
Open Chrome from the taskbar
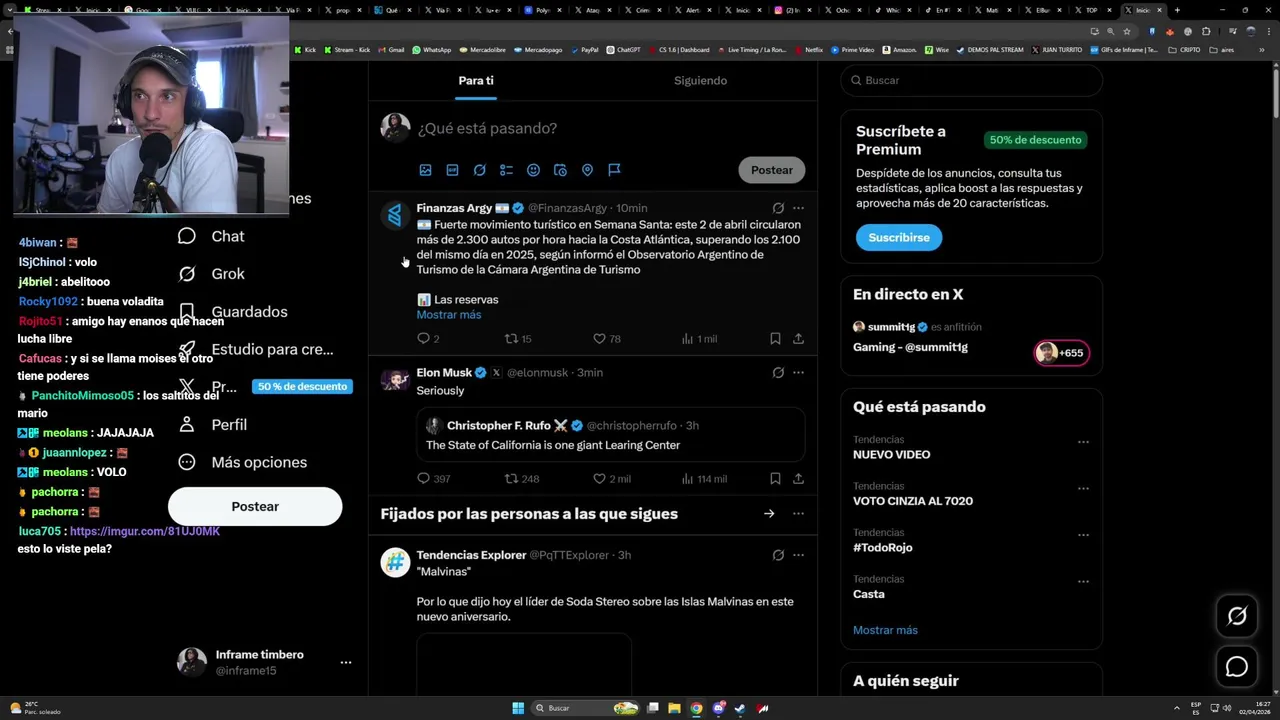pos(696,708)
